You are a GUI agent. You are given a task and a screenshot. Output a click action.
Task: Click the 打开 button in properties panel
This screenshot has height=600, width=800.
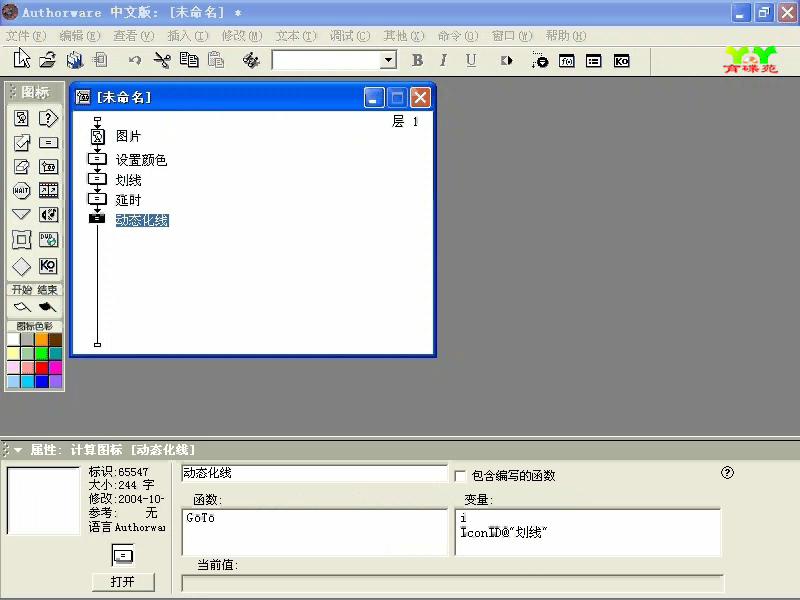(x=123, y=582)
